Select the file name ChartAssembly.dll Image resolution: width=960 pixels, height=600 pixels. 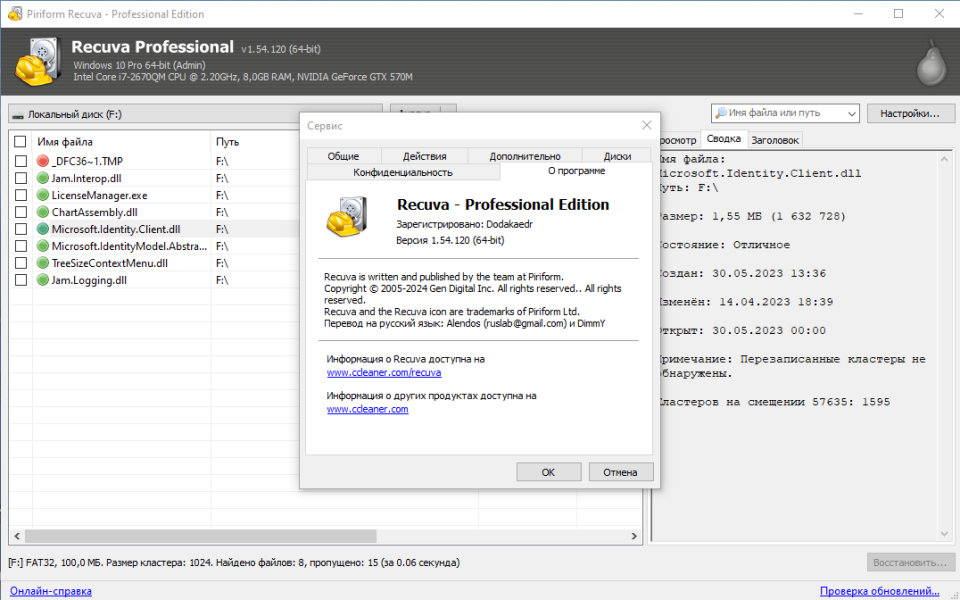coord(94,212)
